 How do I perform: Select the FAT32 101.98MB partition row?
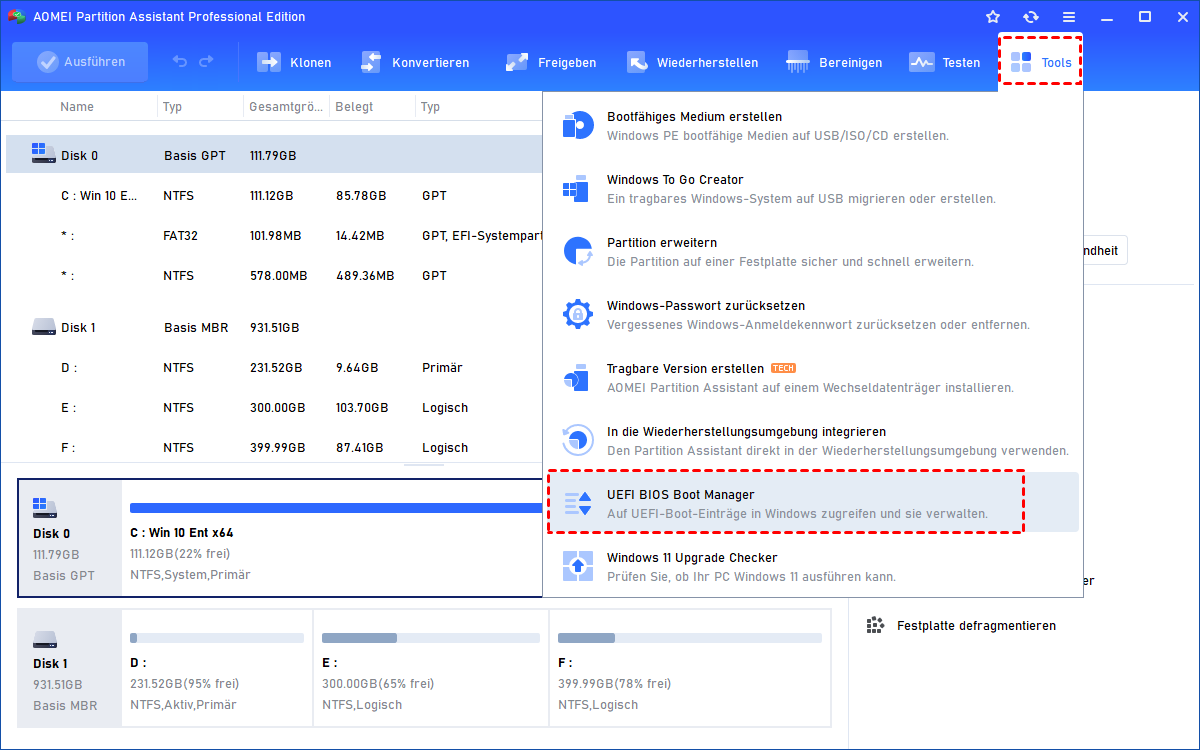pos(274,236)
